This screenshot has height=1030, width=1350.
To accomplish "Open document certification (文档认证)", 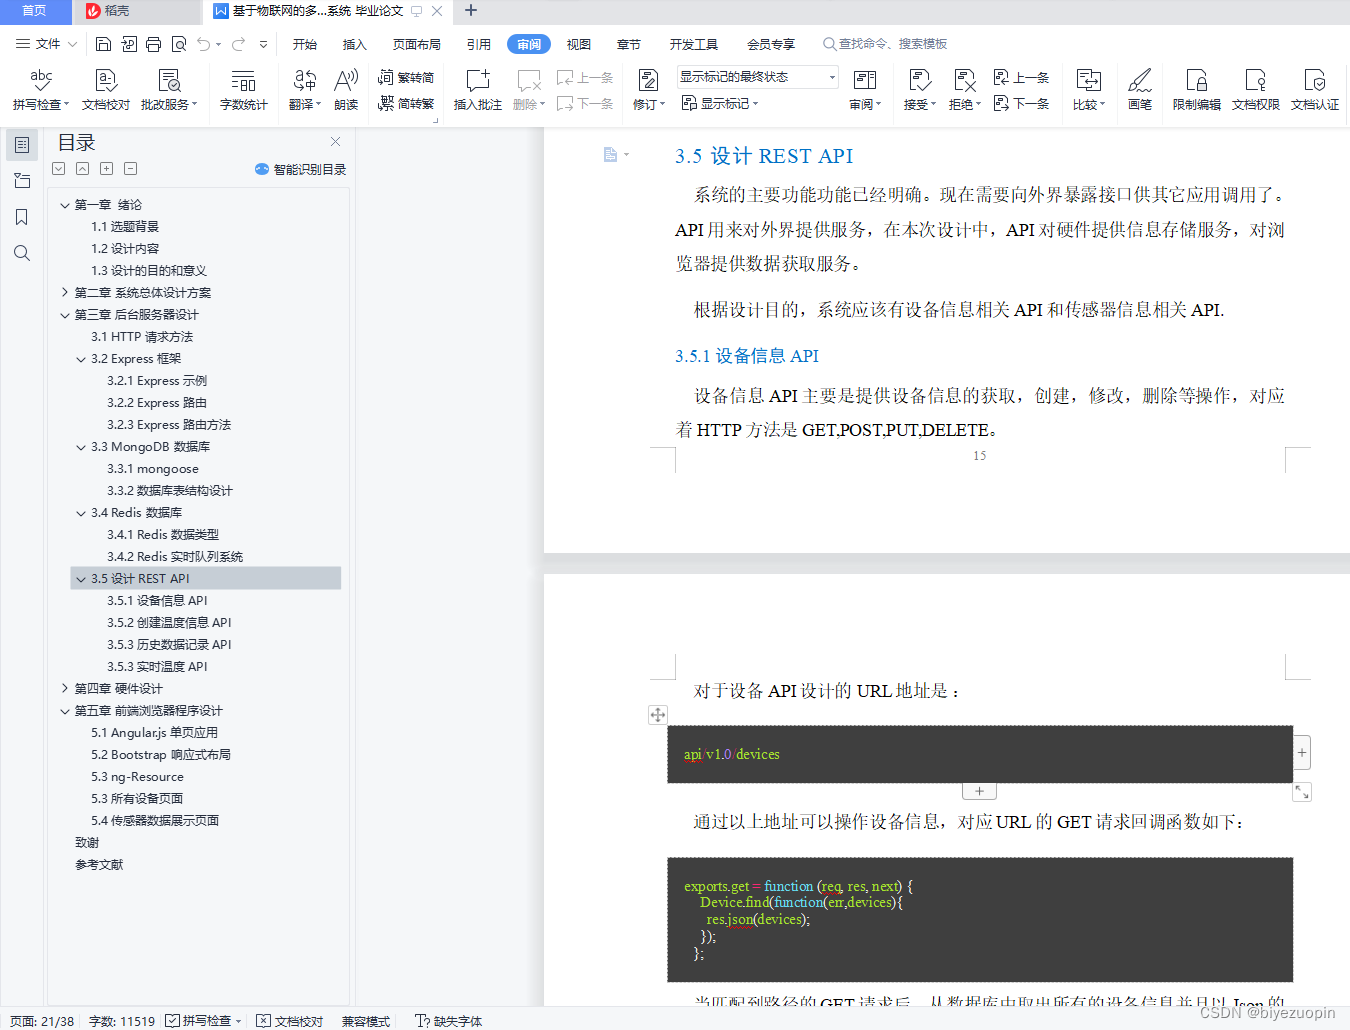I will 1315,89.
